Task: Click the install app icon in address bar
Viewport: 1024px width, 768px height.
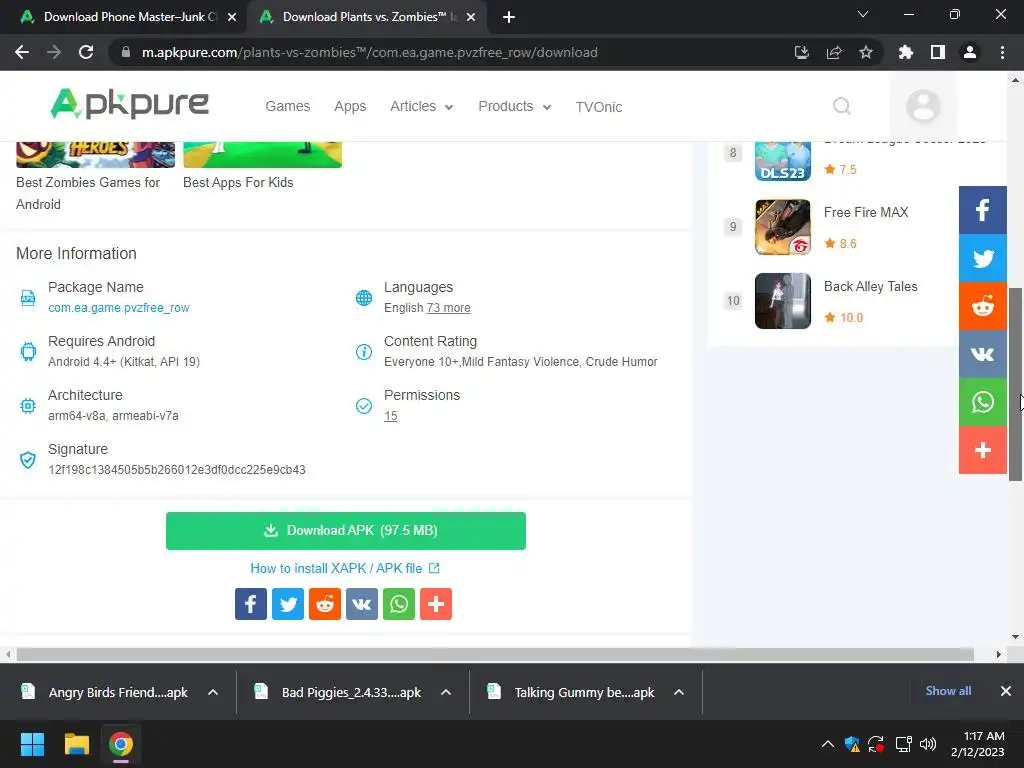Action: click(x=801, y=52)
